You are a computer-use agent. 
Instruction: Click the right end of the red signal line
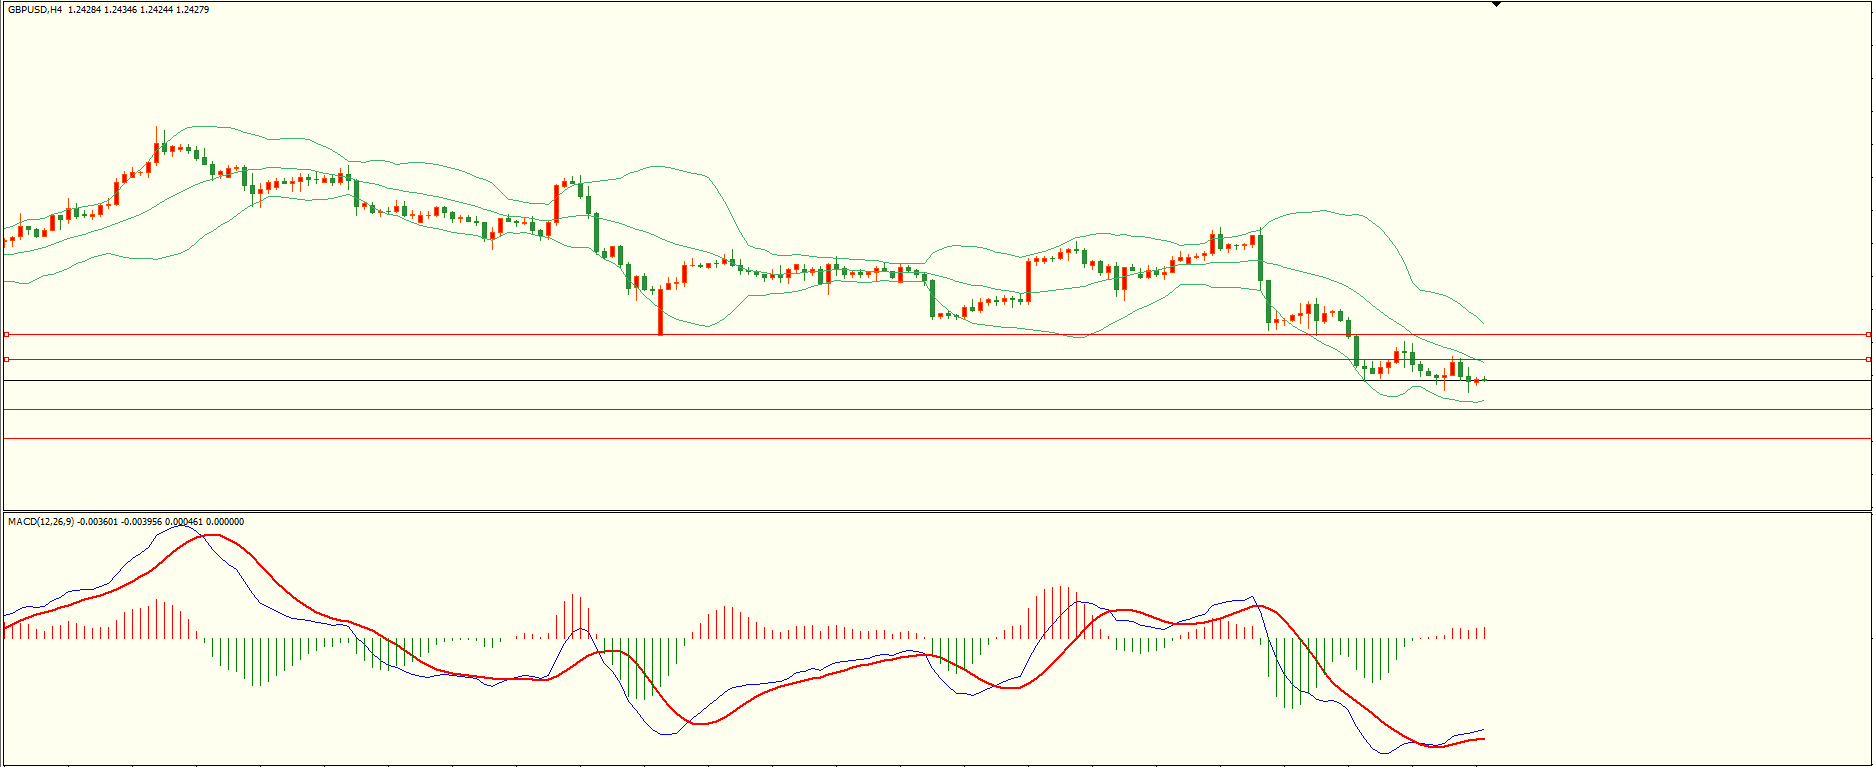click(x=1484, y=739)
